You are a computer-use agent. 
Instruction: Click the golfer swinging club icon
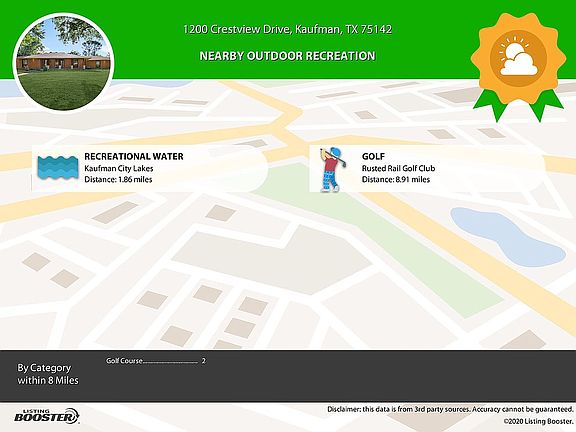click(x=332, y=169)
